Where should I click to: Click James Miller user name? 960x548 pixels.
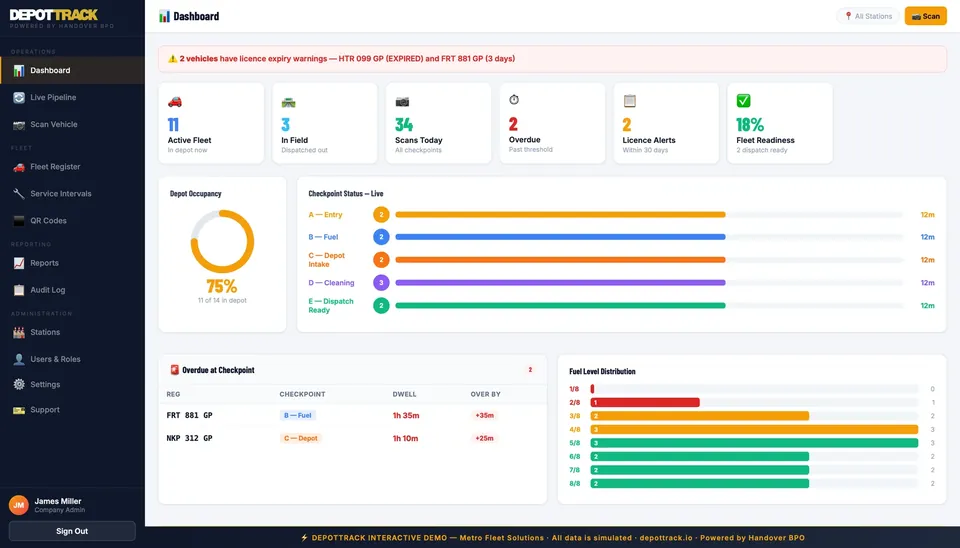(58, 501)
